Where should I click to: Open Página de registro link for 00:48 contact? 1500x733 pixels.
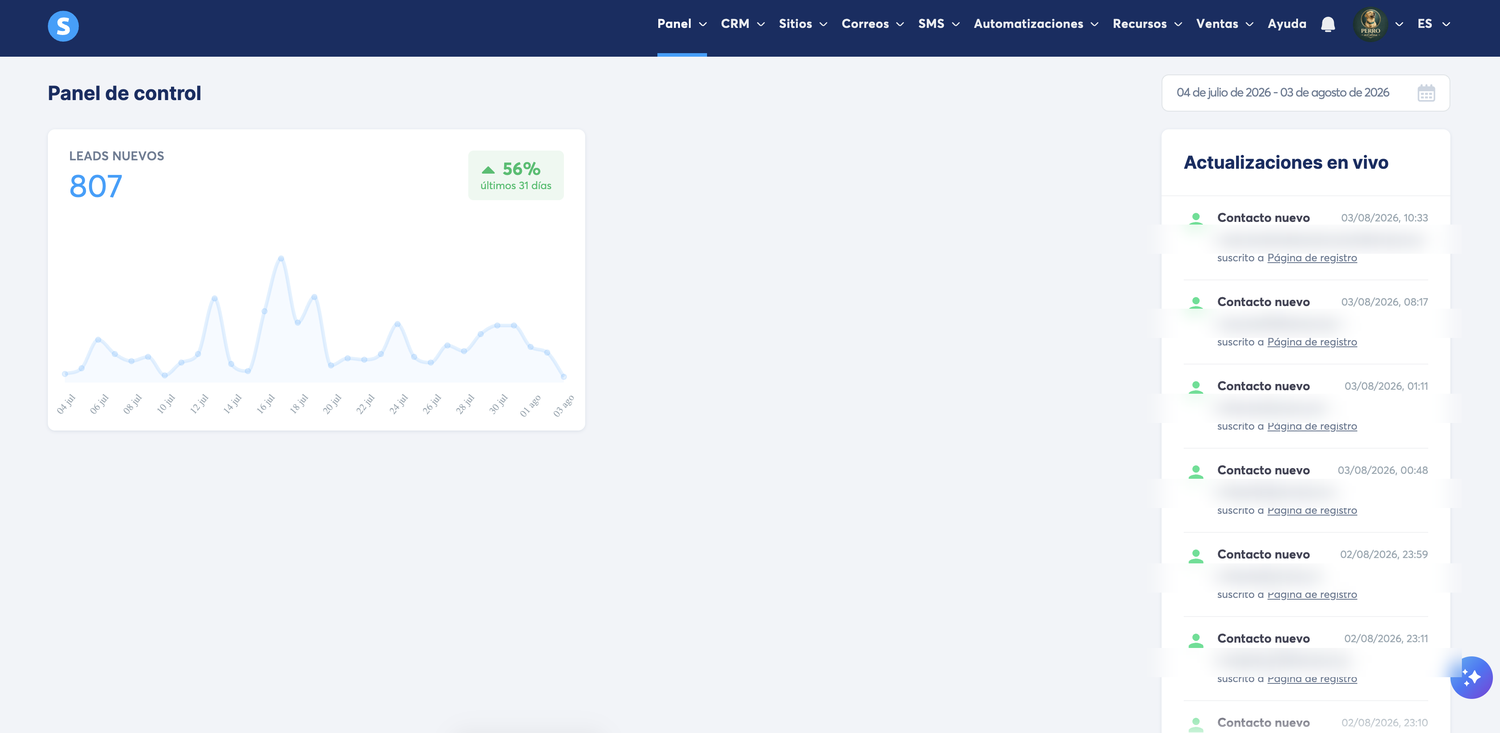pyautogui.click(x=1312, y=510)
